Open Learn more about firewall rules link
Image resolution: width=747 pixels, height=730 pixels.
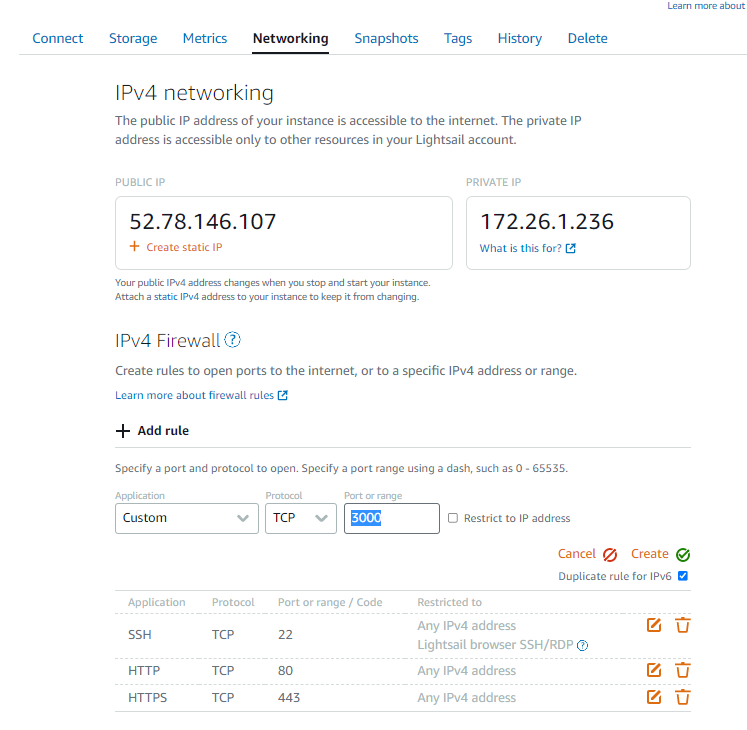[x=201, y=395]
